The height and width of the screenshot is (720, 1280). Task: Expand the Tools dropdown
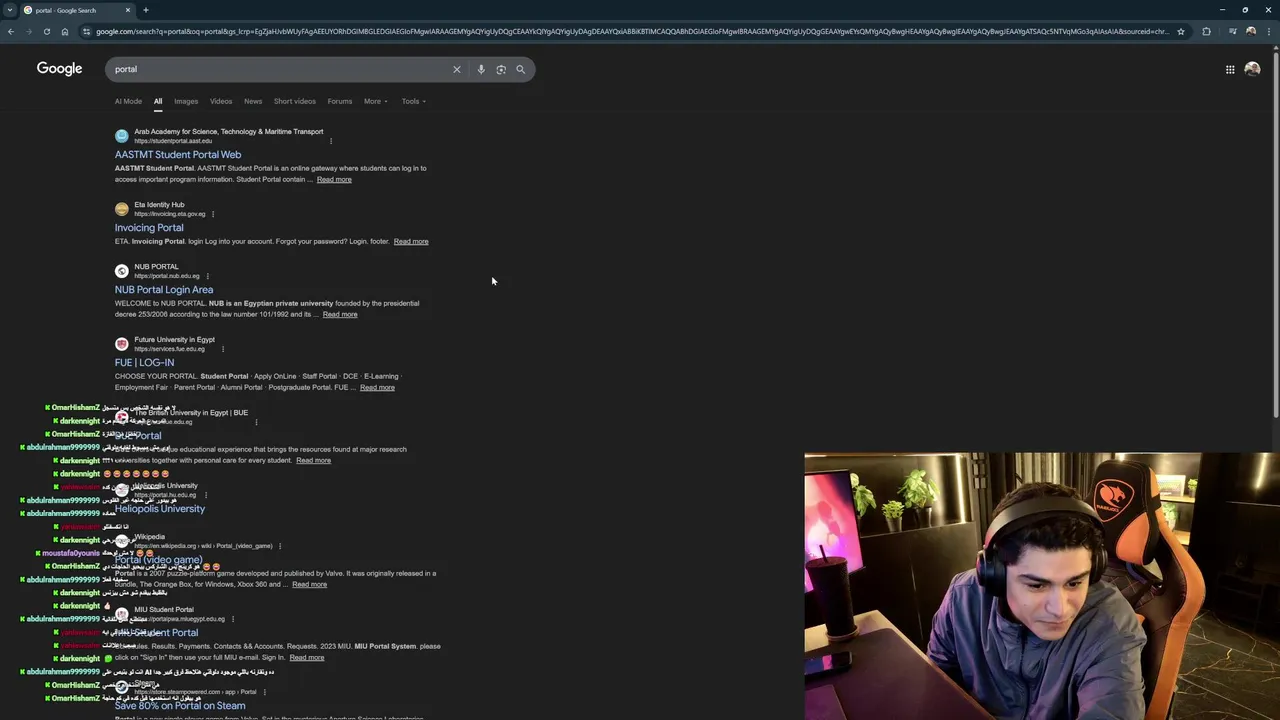(413, 101)
